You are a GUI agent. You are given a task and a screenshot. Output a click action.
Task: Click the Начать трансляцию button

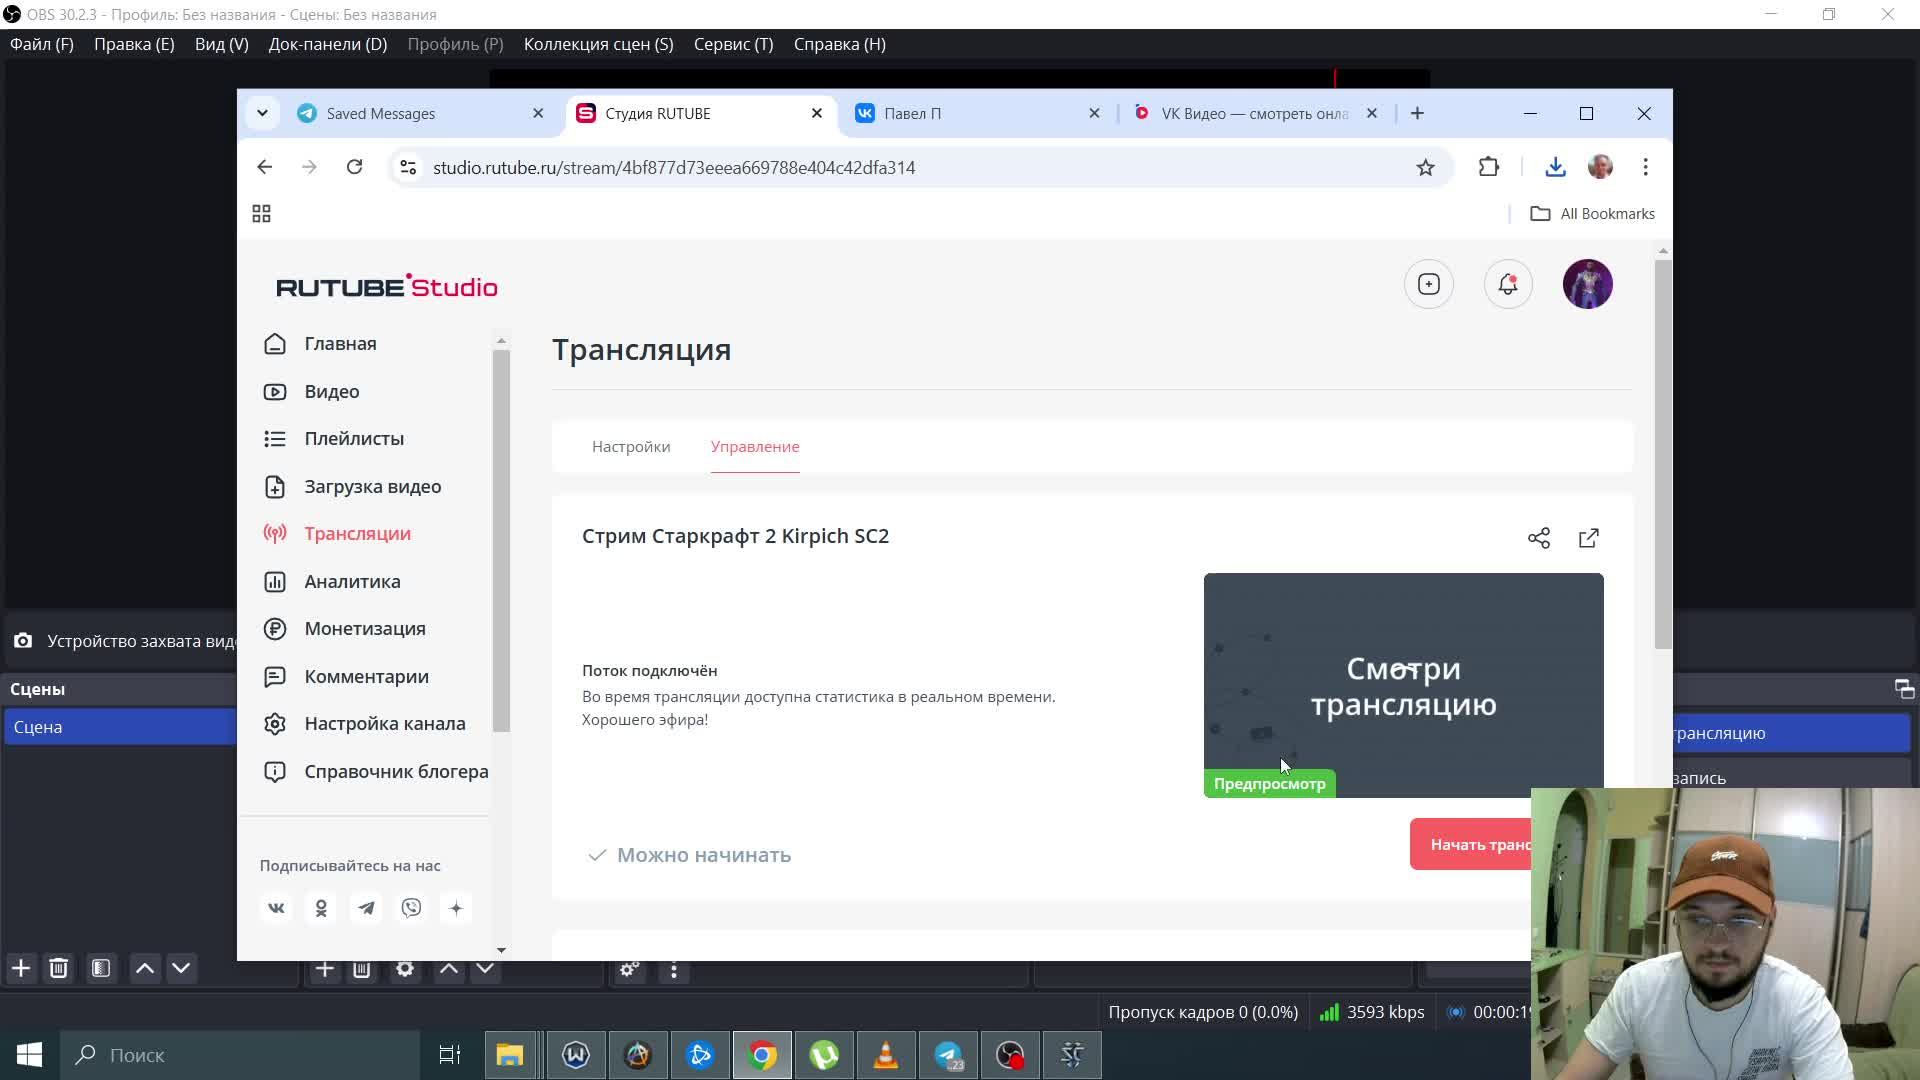click(x=1472, y=844)
